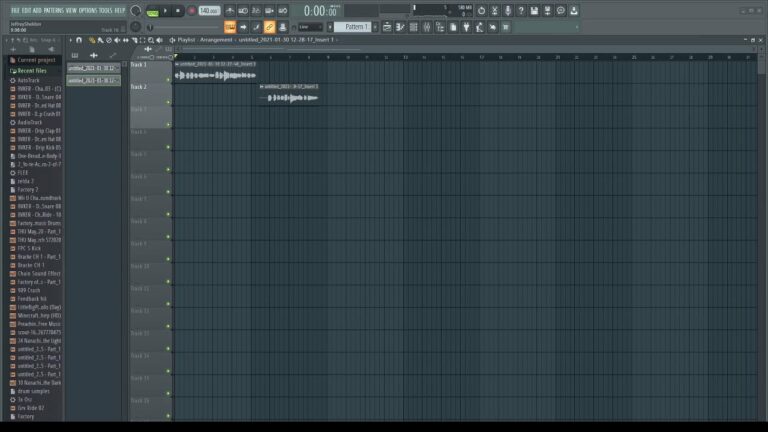Screen dimensions: 768x432
Task: Open the VIEW menu
Action: [x=71, y=10]
